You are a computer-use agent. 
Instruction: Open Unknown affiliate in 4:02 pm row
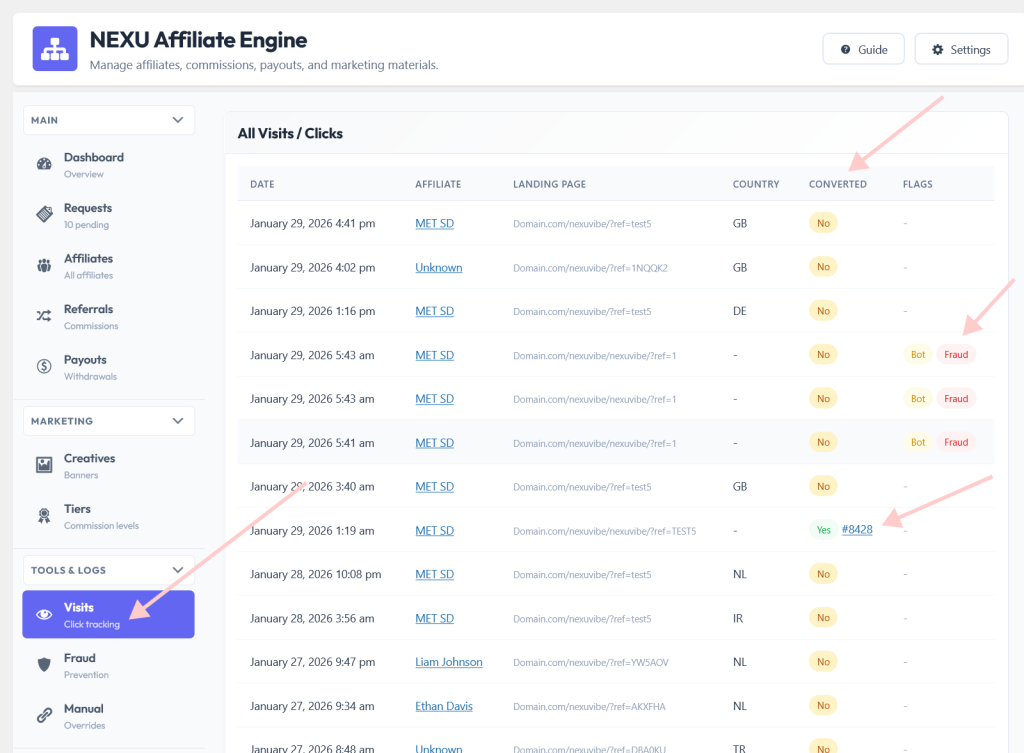point(439,267)
